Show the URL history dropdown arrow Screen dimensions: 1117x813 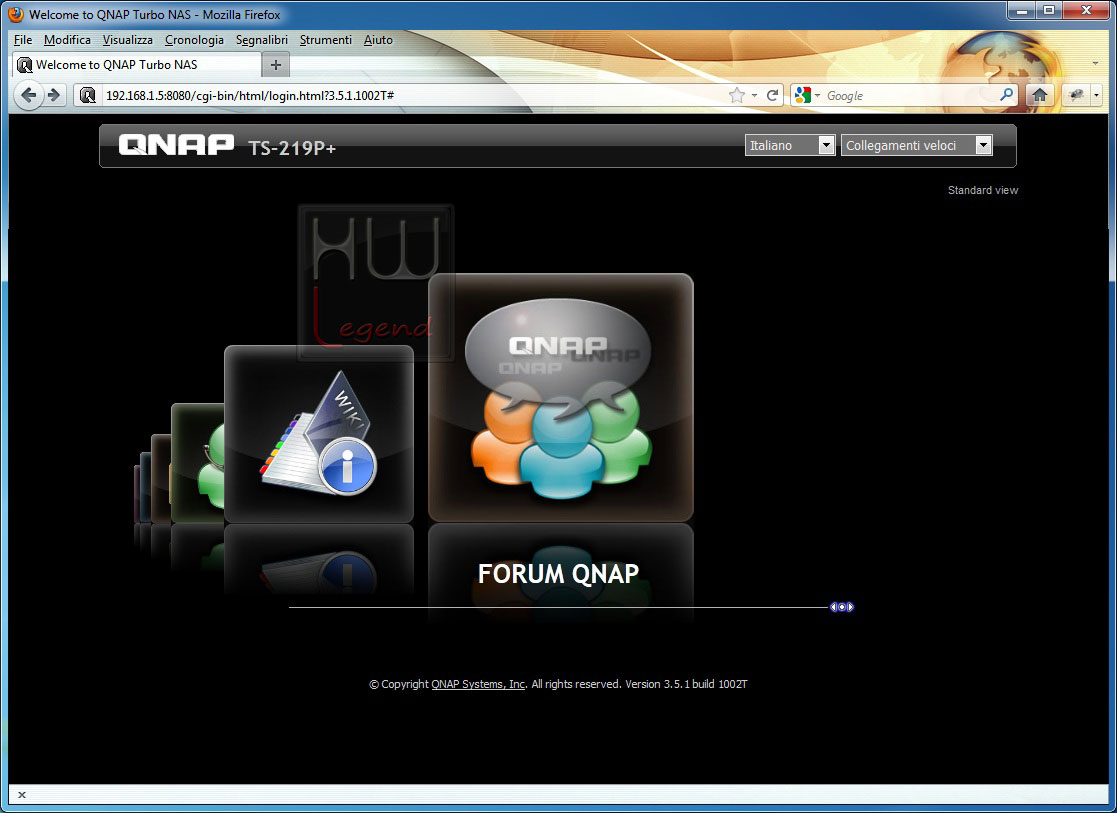point(754,95)
